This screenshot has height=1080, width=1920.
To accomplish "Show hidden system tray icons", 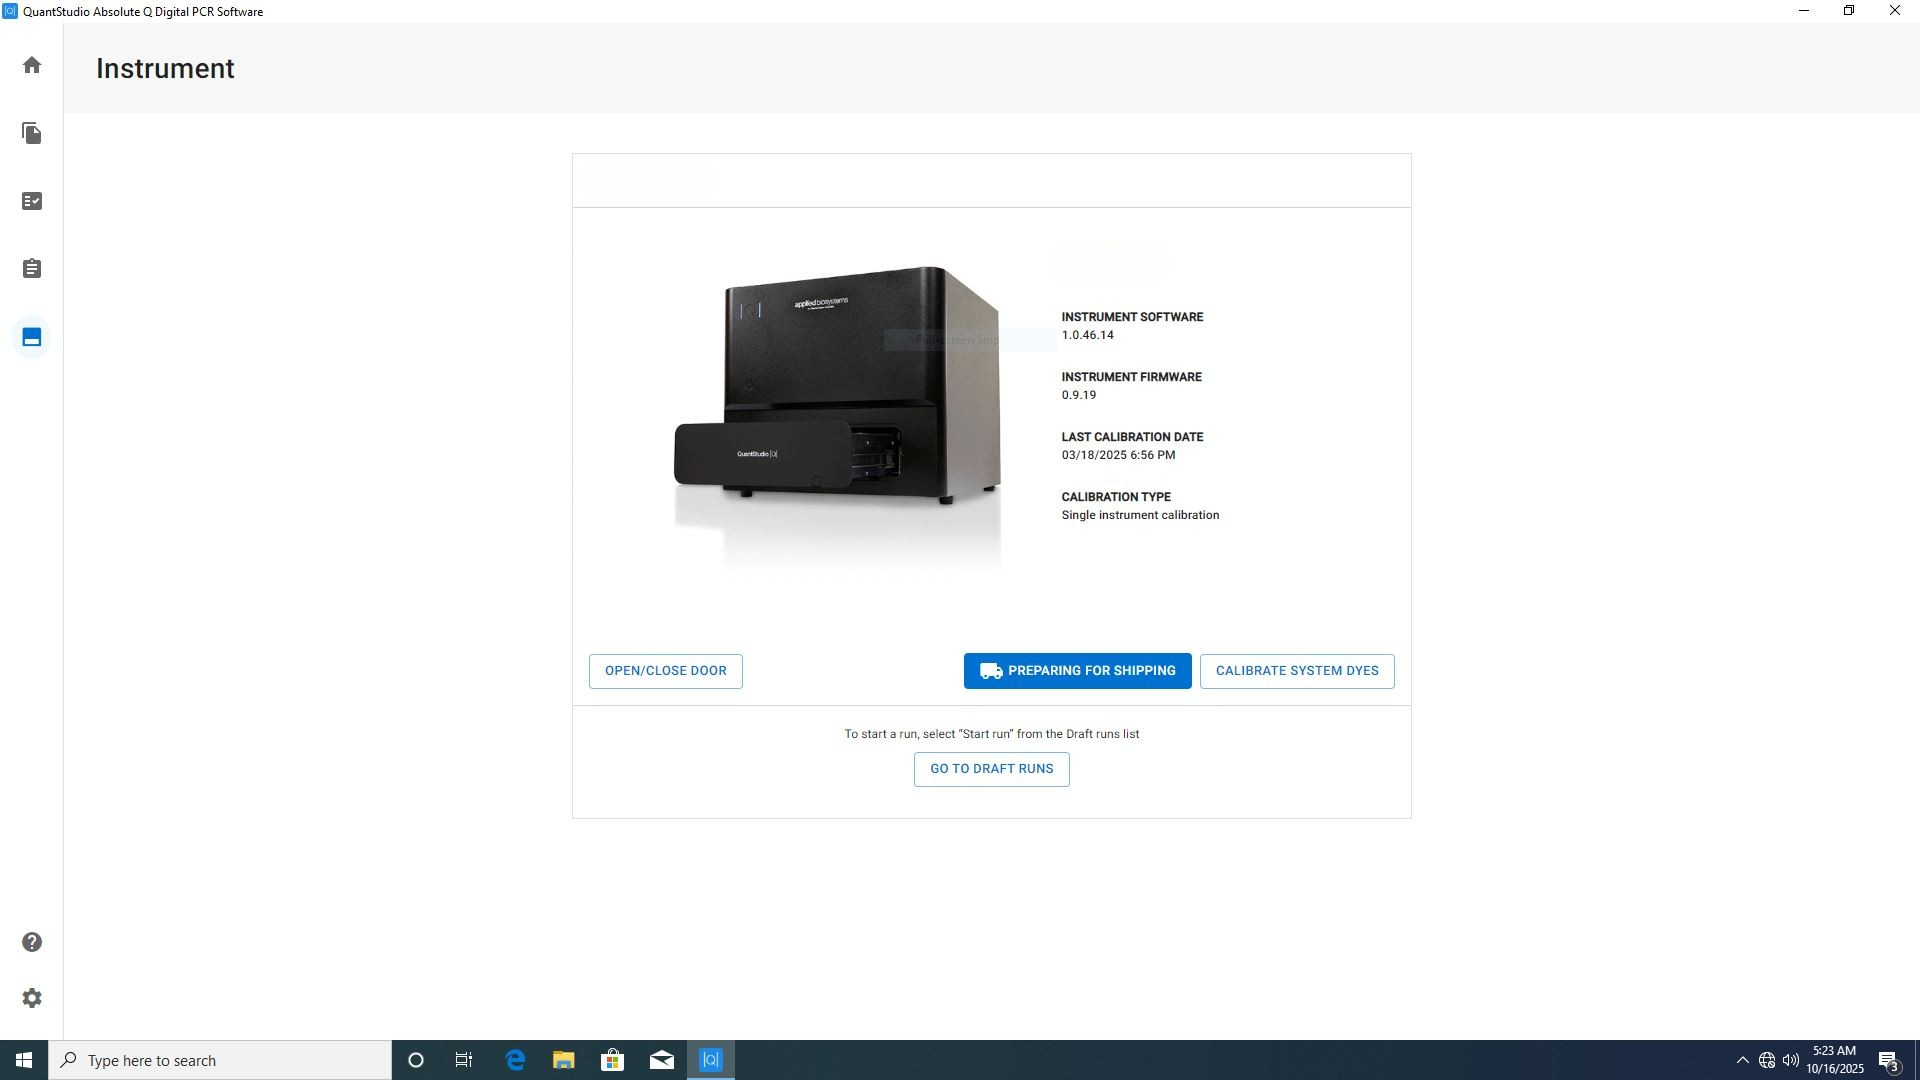I will 1742,1061.
